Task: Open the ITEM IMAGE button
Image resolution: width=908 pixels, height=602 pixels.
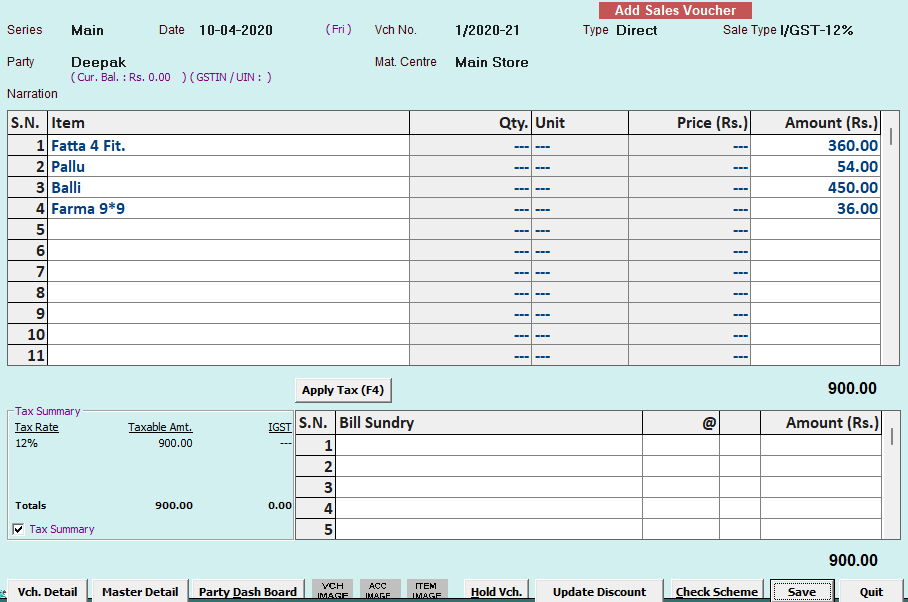Action: pos(427,590)
